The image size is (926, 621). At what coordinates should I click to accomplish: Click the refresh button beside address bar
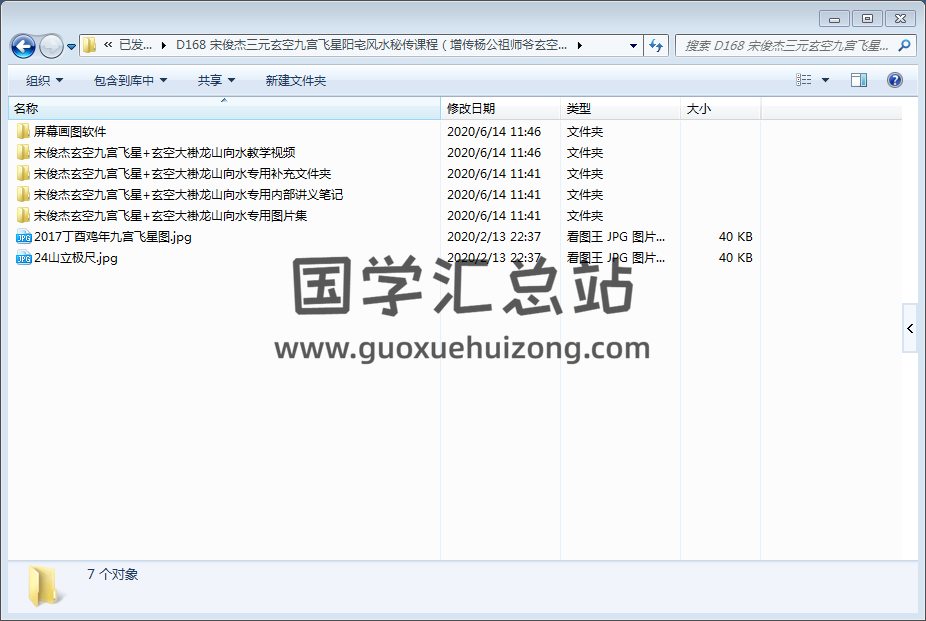(x=656, y=45)
